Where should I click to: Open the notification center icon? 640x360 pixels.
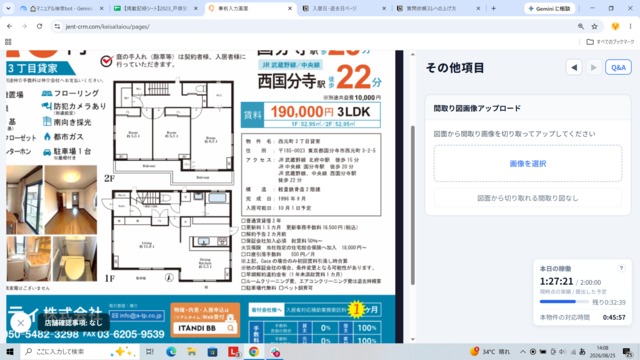[627, 351]
